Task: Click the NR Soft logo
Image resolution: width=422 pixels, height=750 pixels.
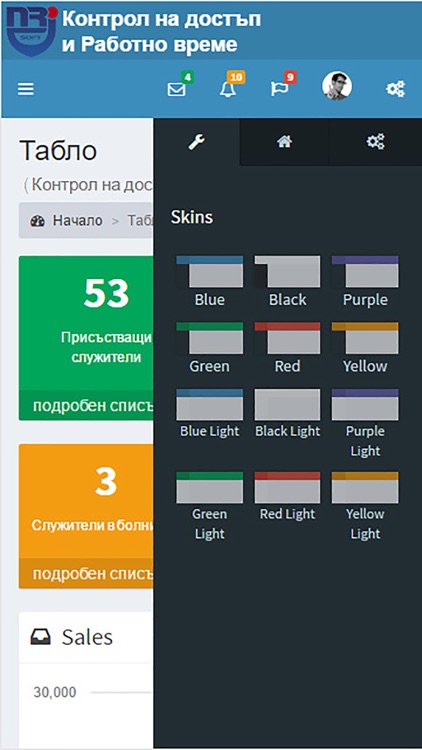Action: tap(32, 31)
